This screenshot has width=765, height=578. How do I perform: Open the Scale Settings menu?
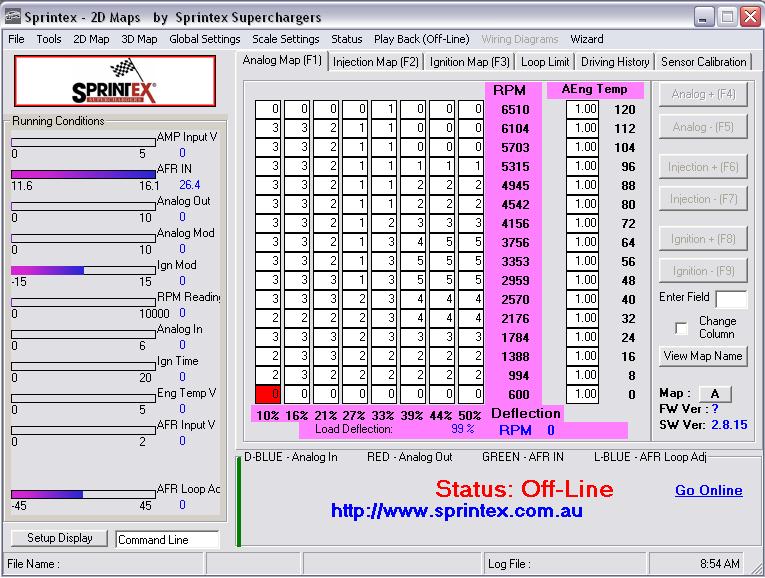tap(285, 39)
